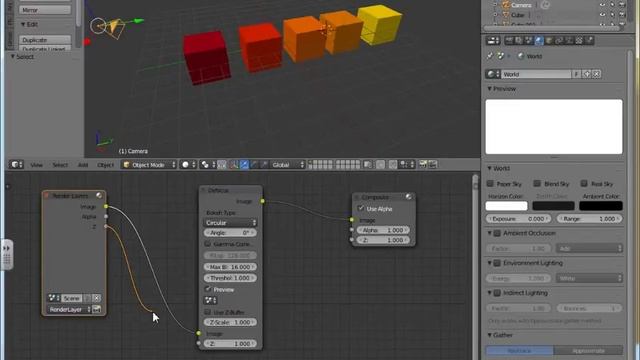Open the Object Mode dropdown
Image resolution: width=640 pixels, height=360 pixels.
pos(149,164)
